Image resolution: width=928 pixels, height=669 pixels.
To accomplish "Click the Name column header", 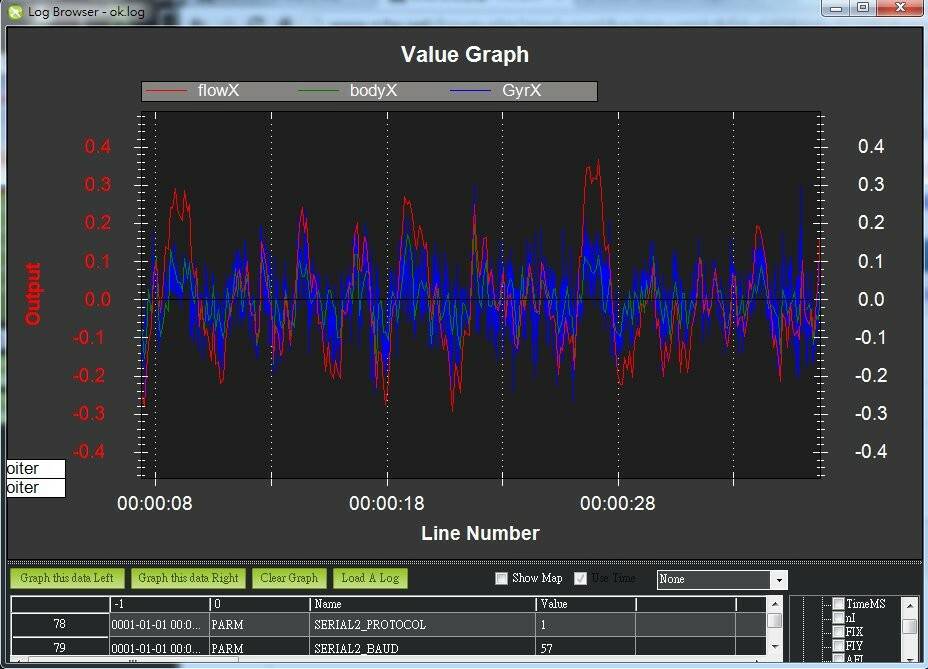I will coord(423,604).
